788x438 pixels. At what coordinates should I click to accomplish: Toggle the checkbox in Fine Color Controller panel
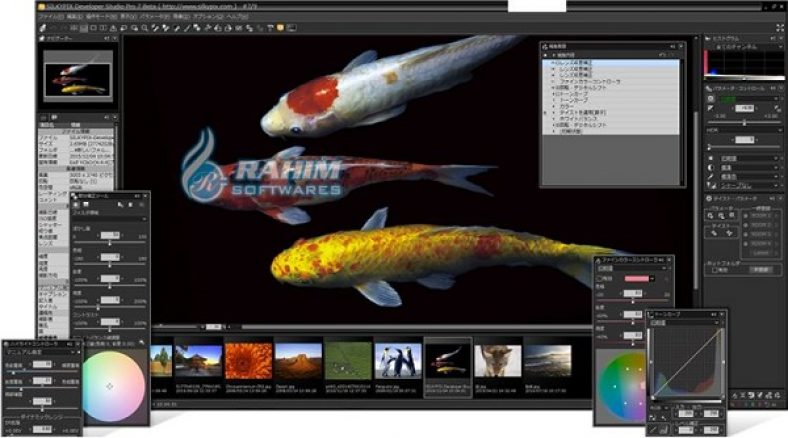[x=600, y=278]
